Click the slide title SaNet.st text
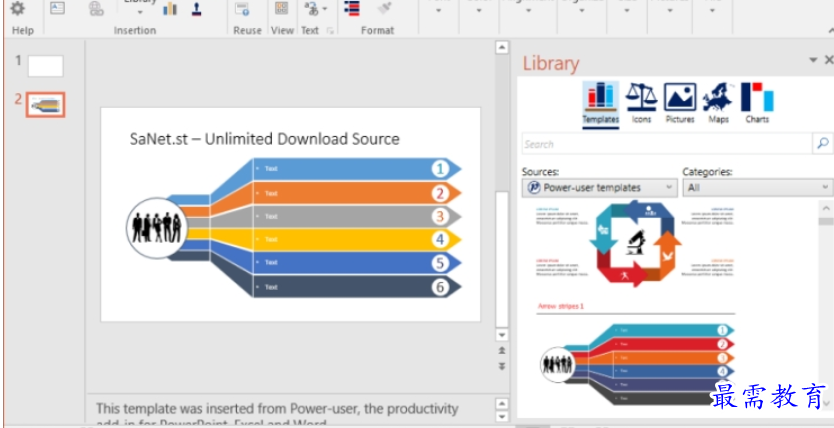Image resolution: width=834 pixels, height=428 pixels. [264, 139]
